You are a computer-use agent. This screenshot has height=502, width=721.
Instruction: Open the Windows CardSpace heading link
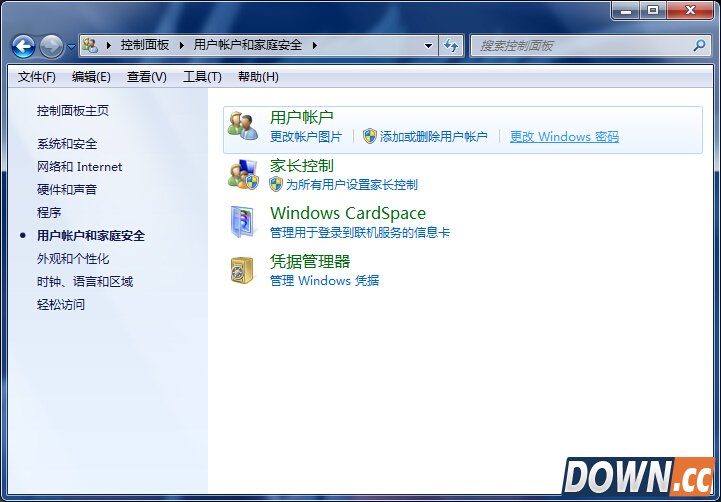tap(348, 213)
